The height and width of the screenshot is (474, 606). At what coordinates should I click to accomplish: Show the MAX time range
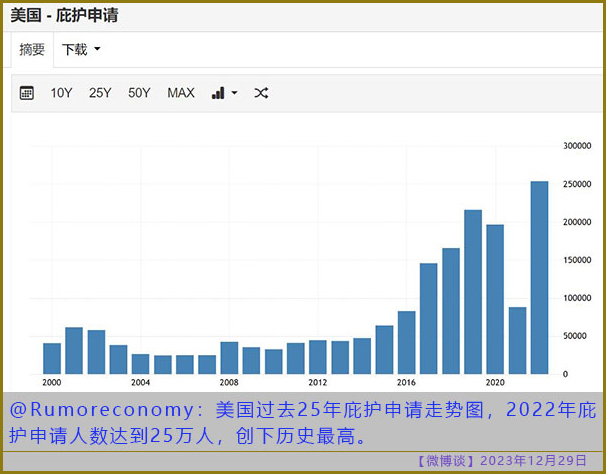(x=181, y=93)
